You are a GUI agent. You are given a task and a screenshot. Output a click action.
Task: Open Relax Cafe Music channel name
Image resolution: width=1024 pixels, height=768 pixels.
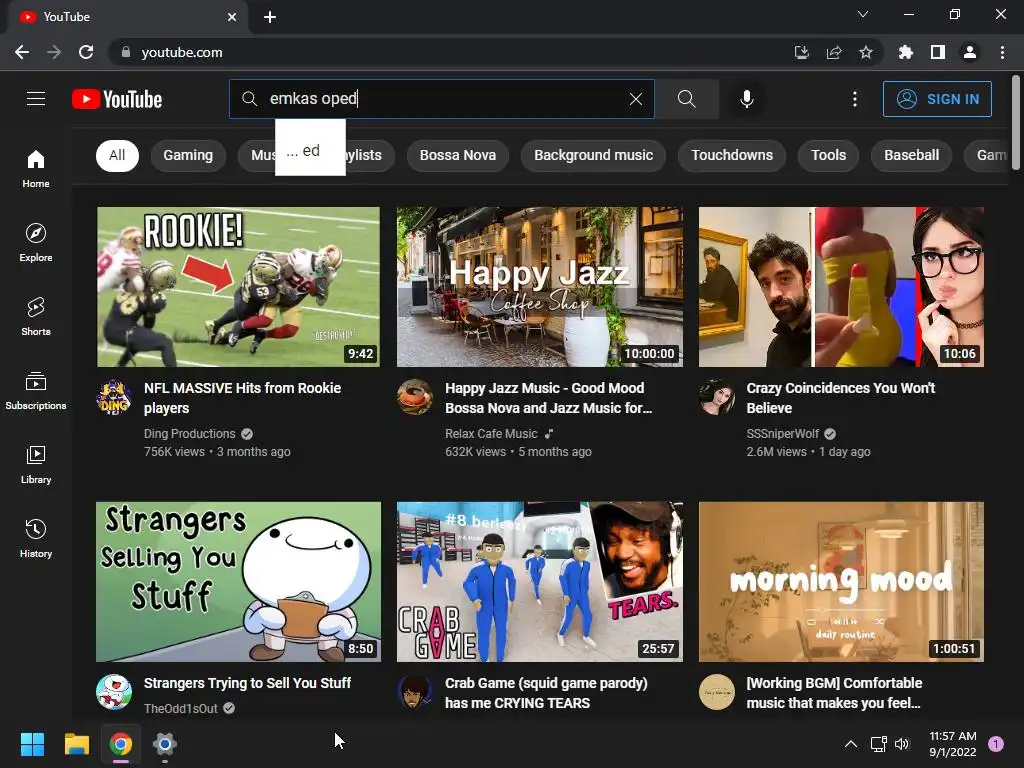[491, 434]
